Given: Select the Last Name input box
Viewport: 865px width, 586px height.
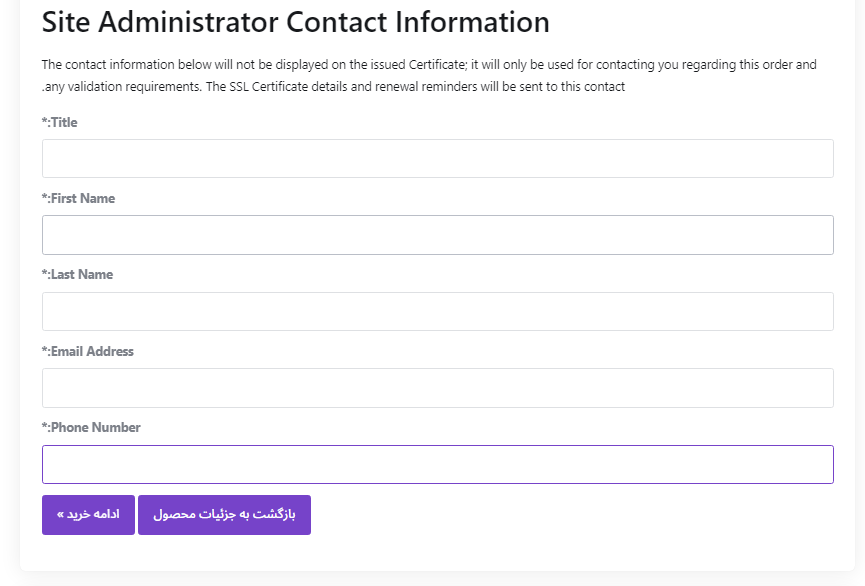Looking at the screenshot, I should [437, 311].
